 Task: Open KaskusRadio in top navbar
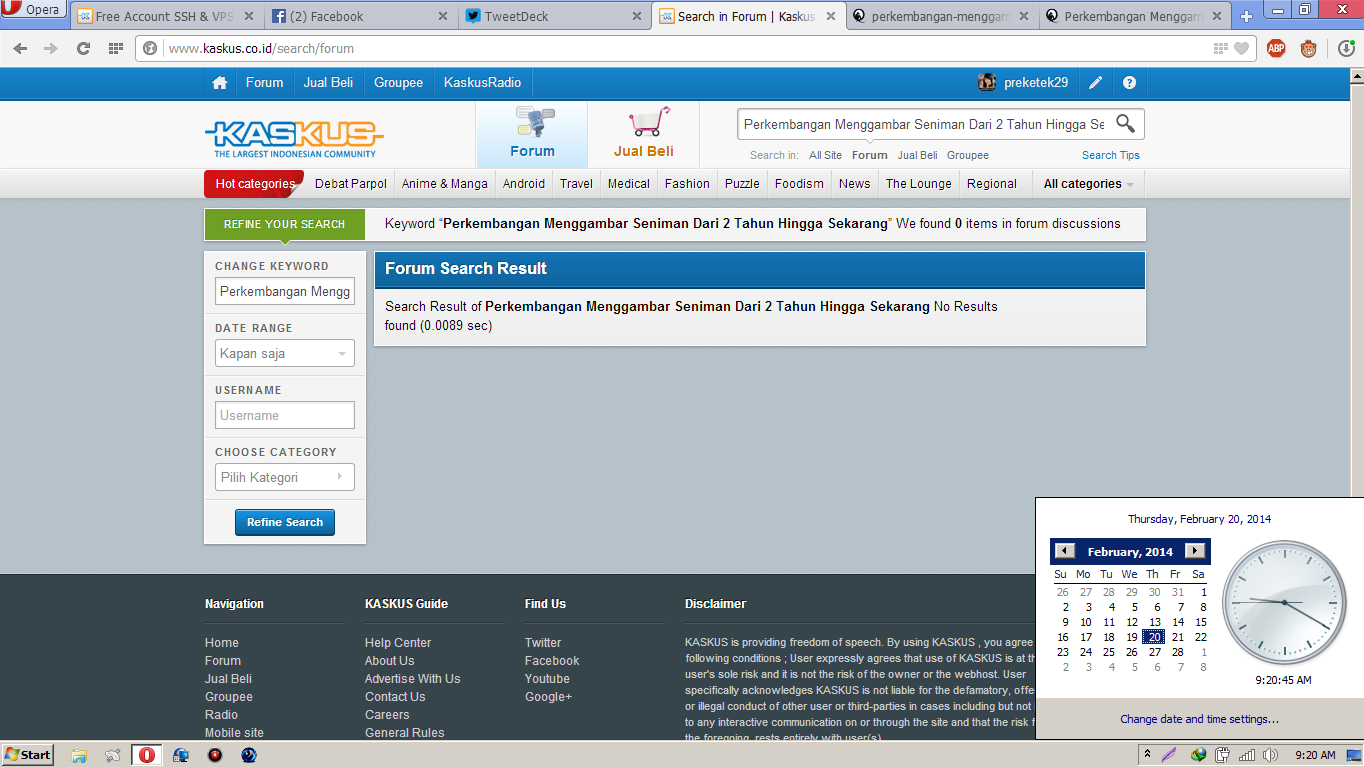[482, 83]
